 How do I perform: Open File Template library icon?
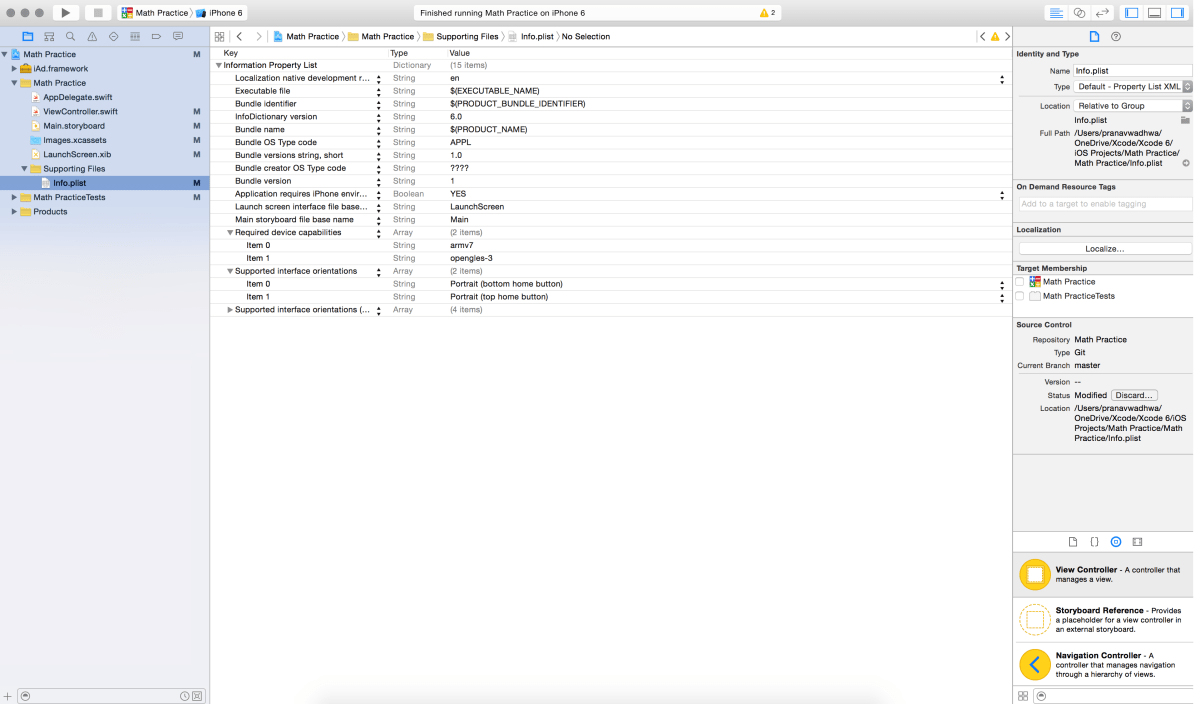(x=1073, y=541)
